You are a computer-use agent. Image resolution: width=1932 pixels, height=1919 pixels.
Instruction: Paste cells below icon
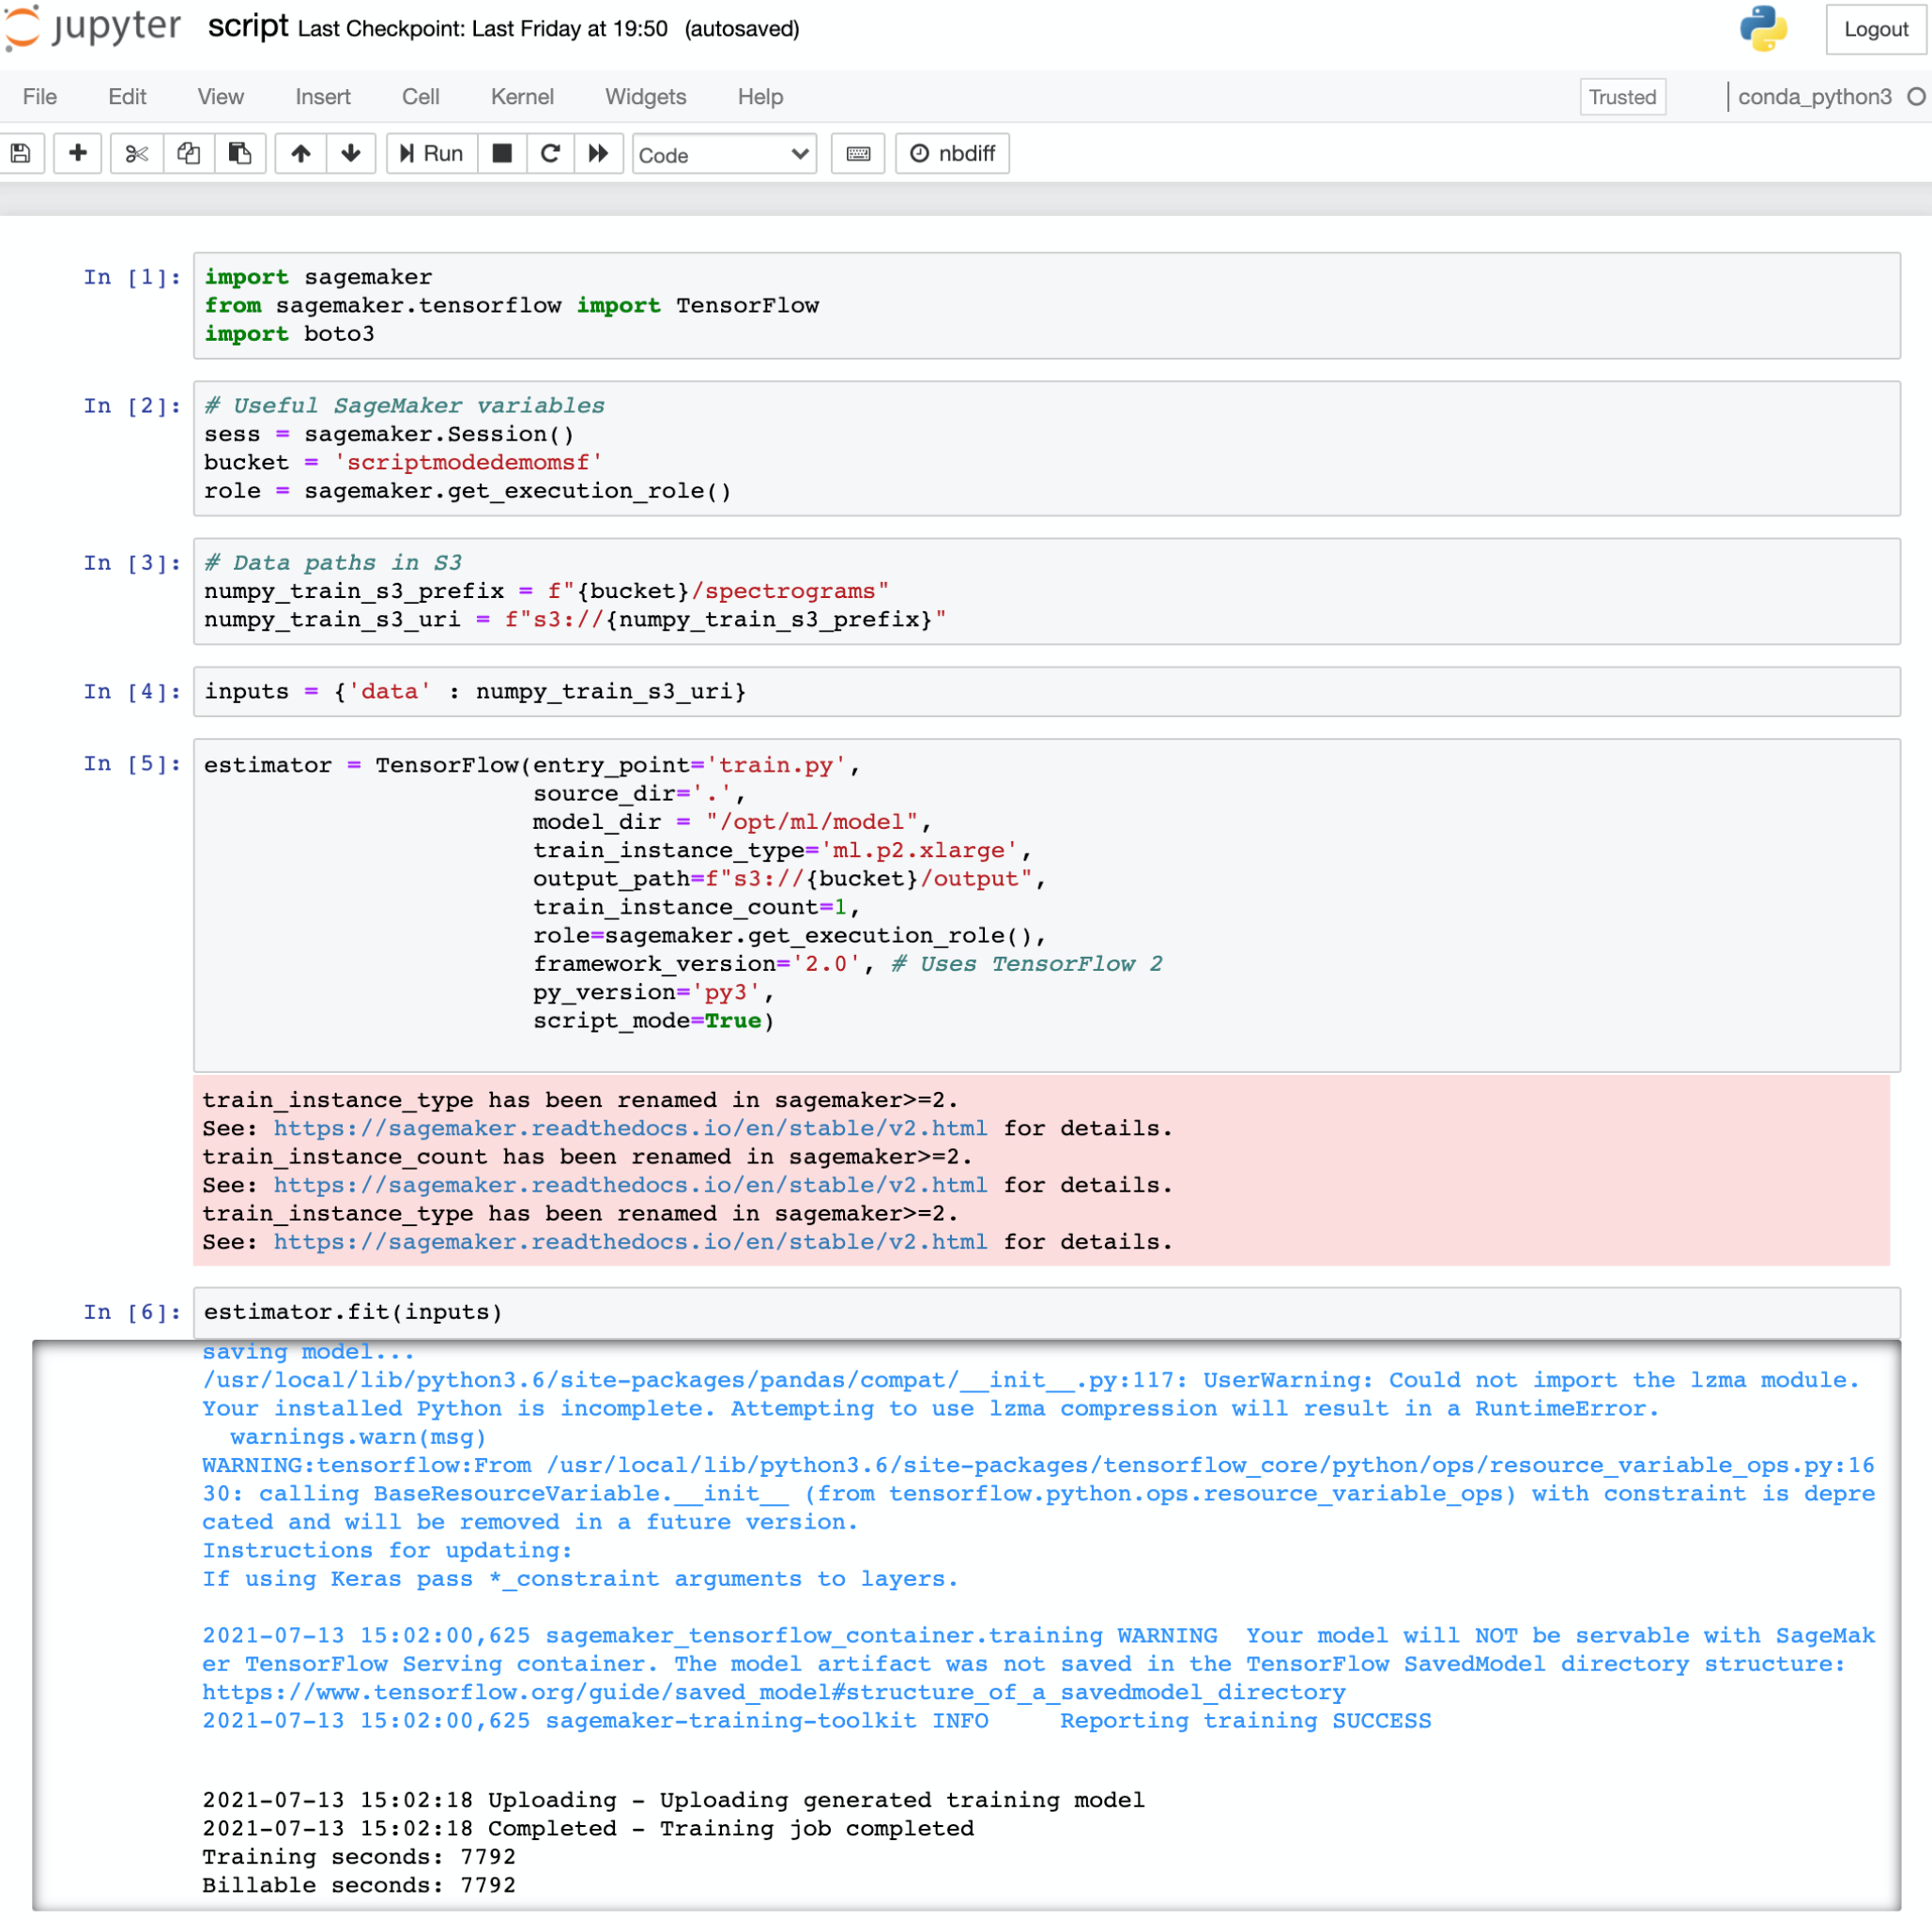[x=240, y=153]
